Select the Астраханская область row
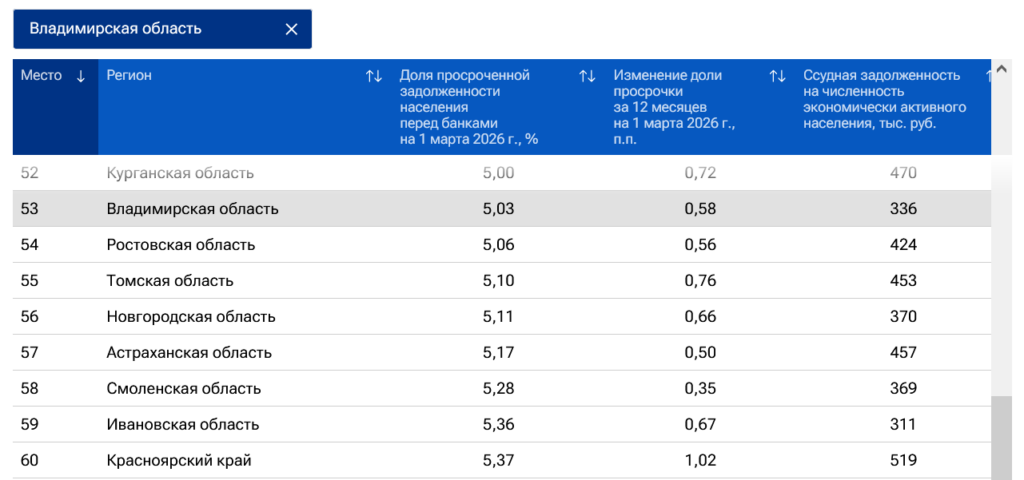 pos(502,353)
